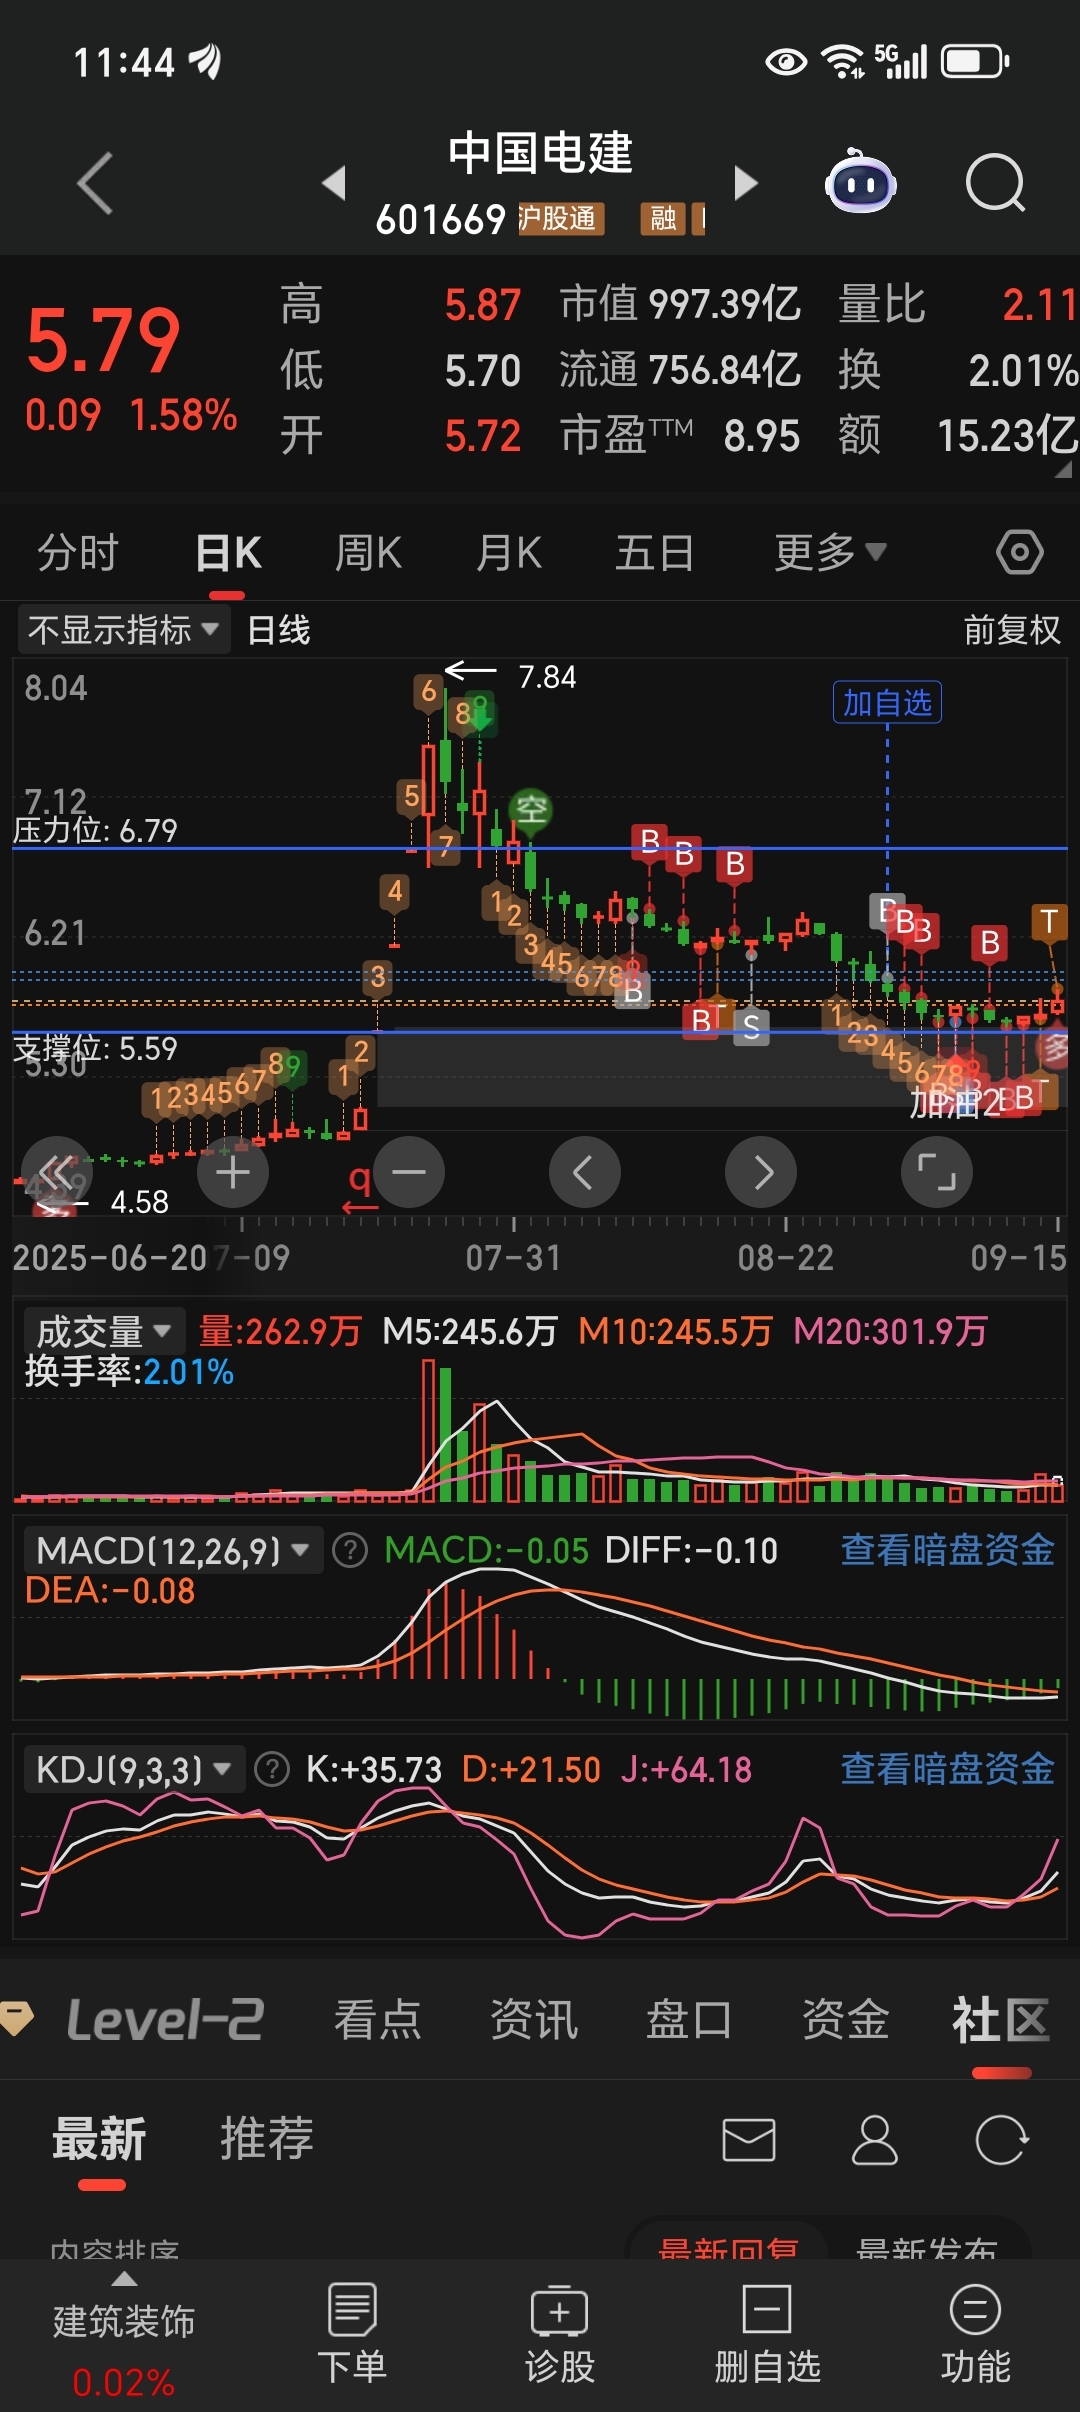
Task: Tap current price 5.79
Action: pyautogui.click(x=103, y=341)
